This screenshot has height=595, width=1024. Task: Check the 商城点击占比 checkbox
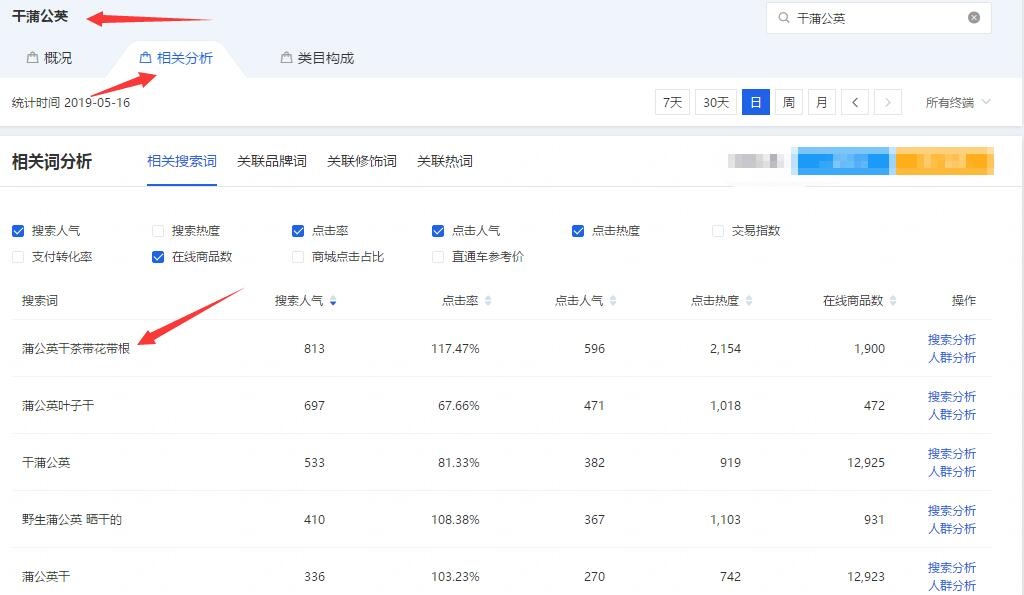[298, 257]
